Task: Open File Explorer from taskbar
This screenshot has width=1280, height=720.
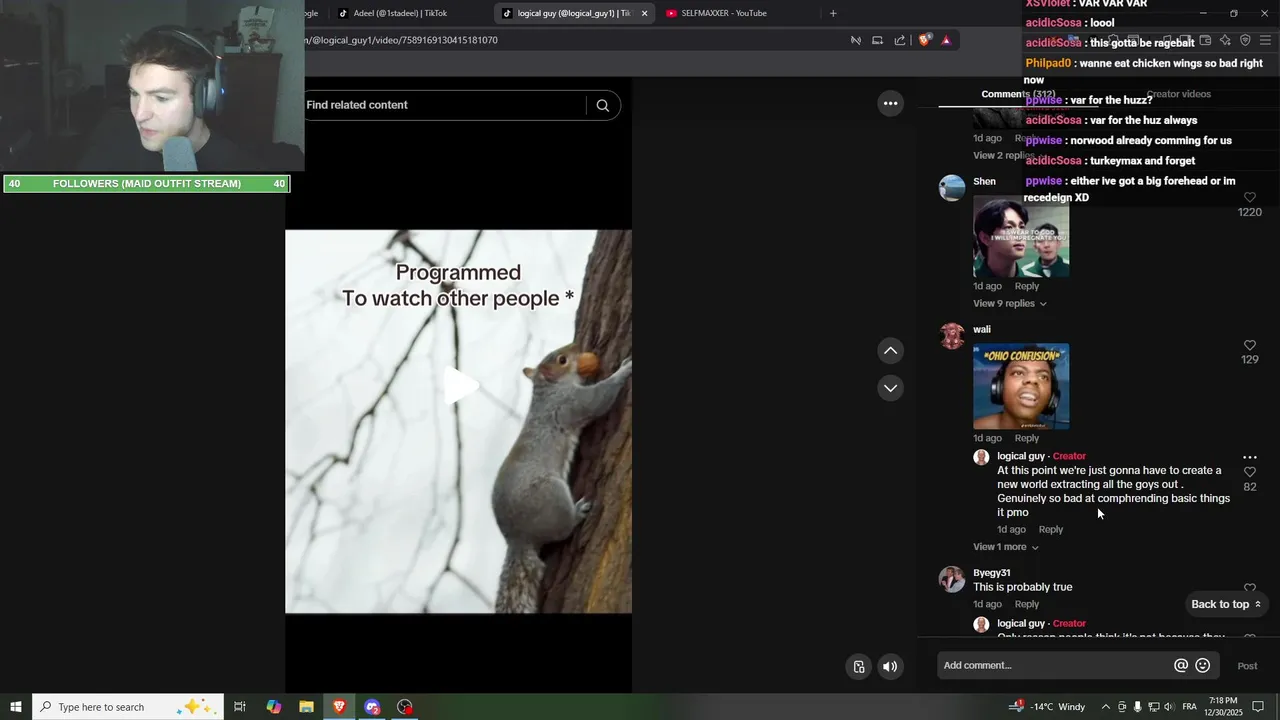Action: click(307, 707)
